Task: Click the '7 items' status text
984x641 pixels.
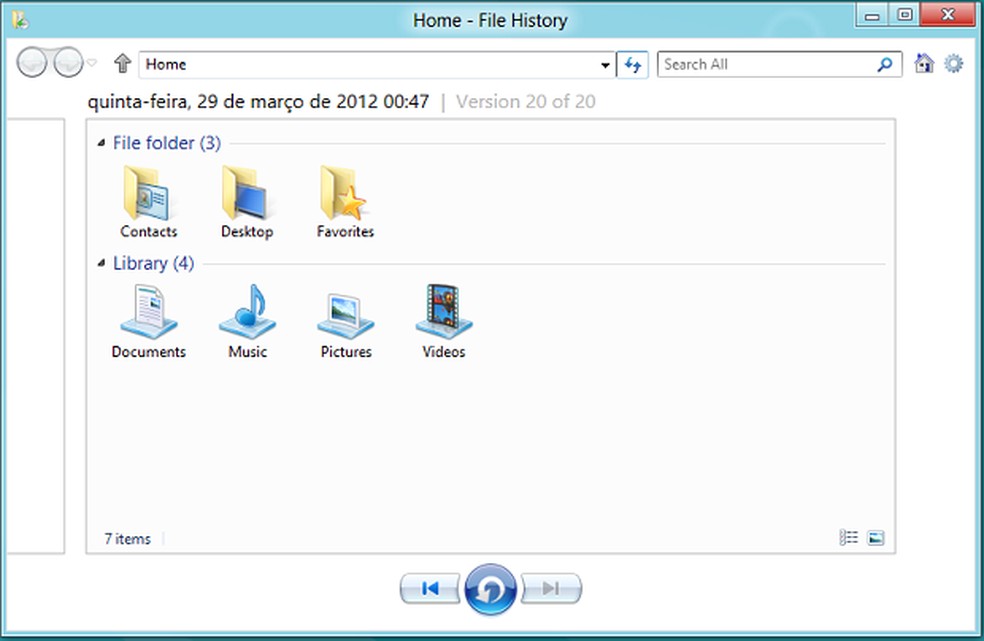Action: [x=127, y=539]
